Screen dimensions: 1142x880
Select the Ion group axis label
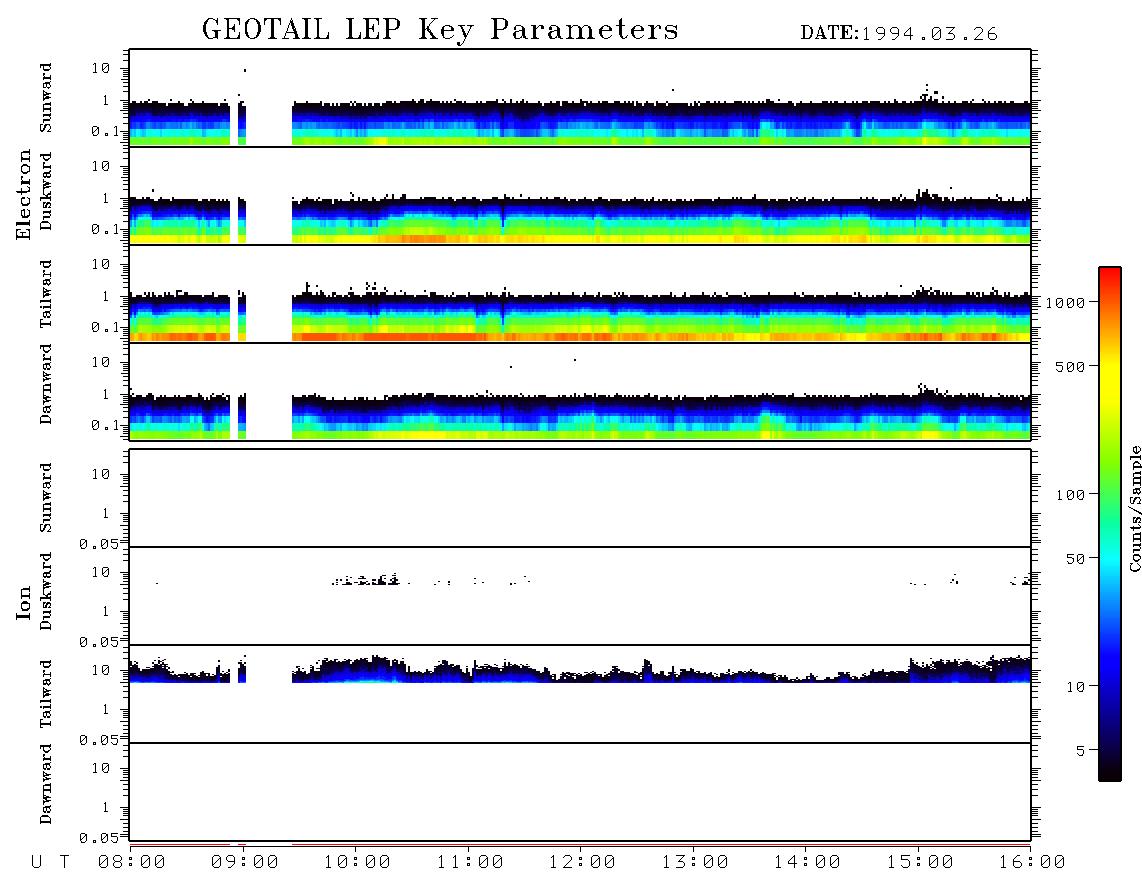click(x=23, y=602)
